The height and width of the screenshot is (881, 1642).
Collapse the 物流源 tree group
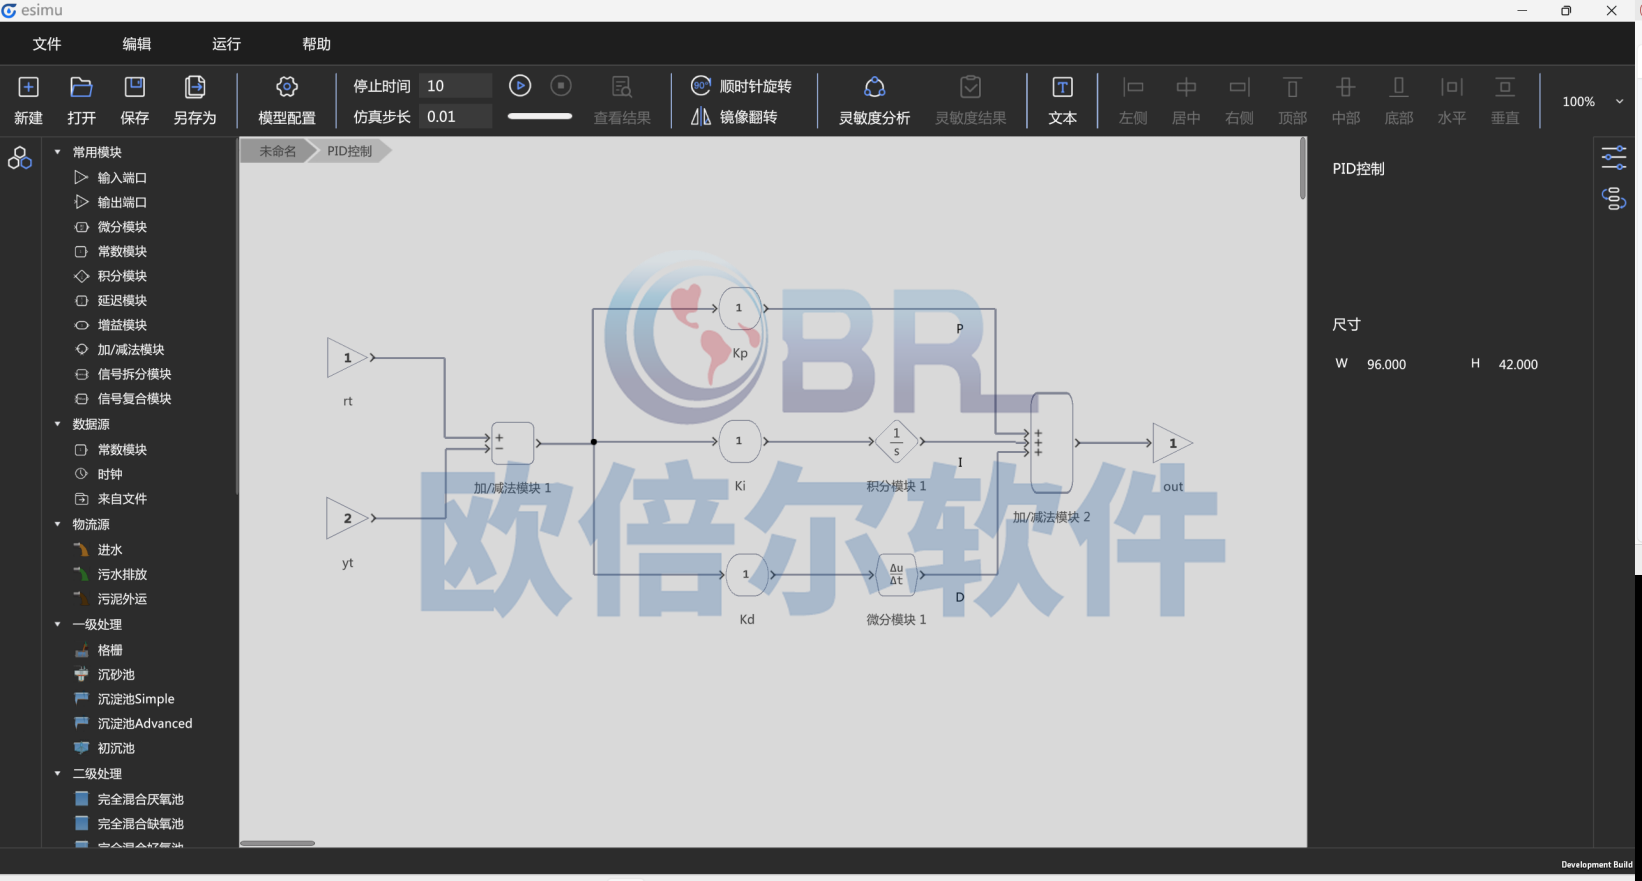[57, 524]
